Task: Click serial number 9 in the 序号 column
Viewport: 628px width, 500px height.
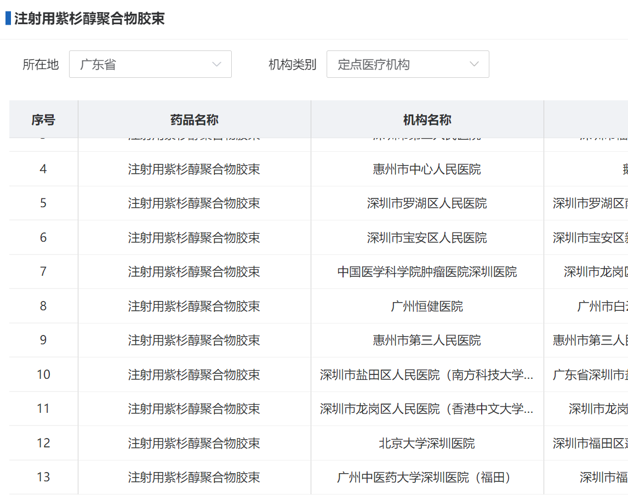Action: tap(43, 340)
